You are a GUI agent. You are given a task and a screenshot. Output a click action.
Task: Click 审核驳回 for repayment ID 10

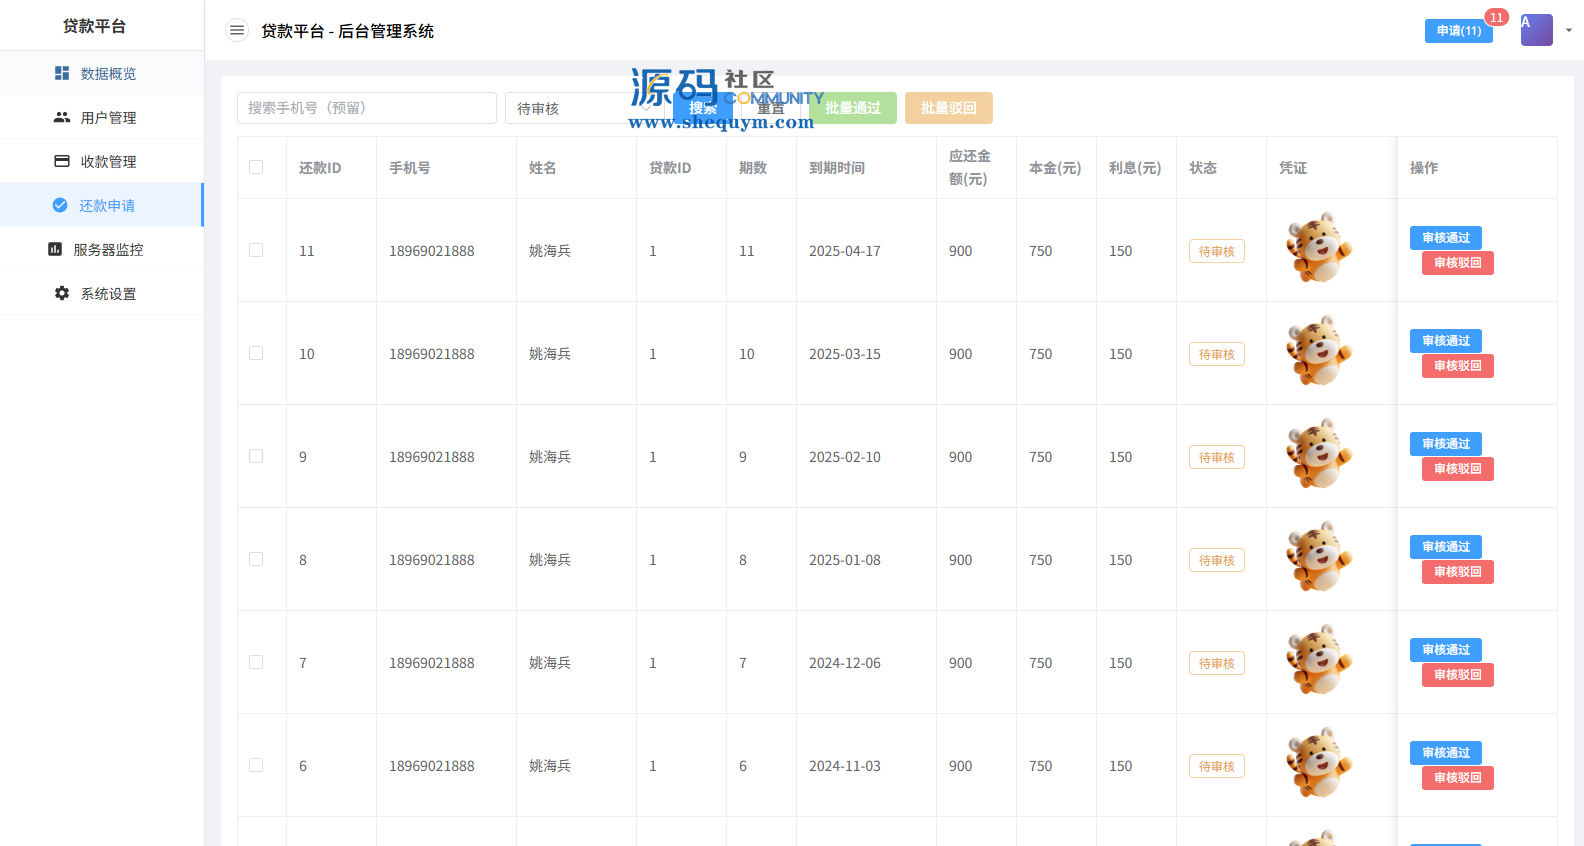pos(1457,366)
